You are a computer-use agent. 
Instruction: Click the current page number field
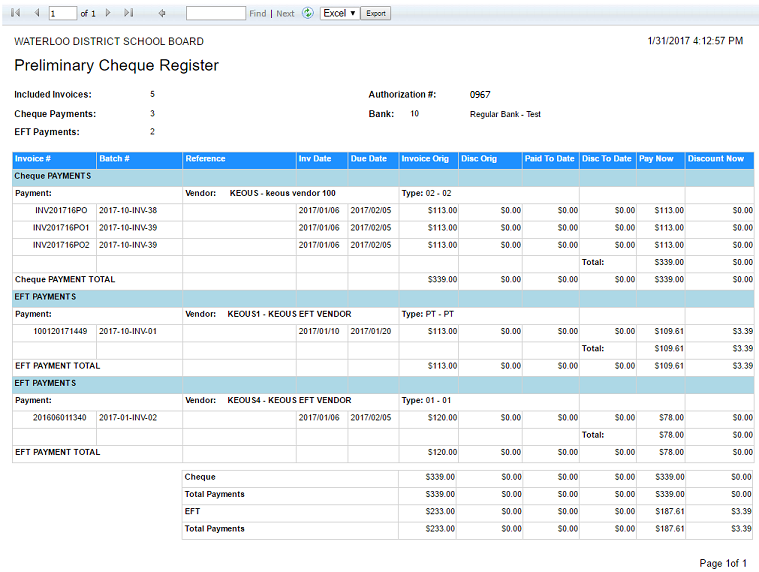click(x=62, y=13)
